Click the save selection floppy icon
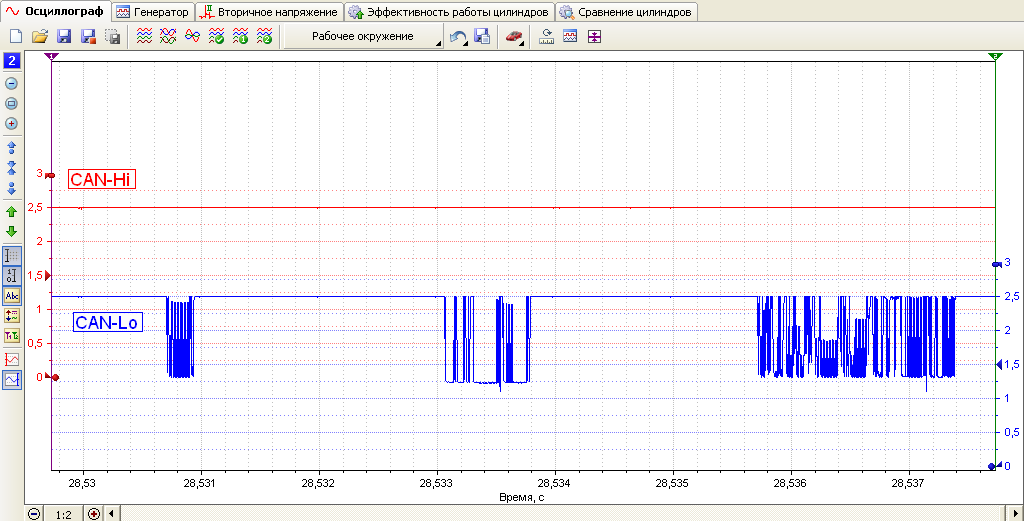 112,37
